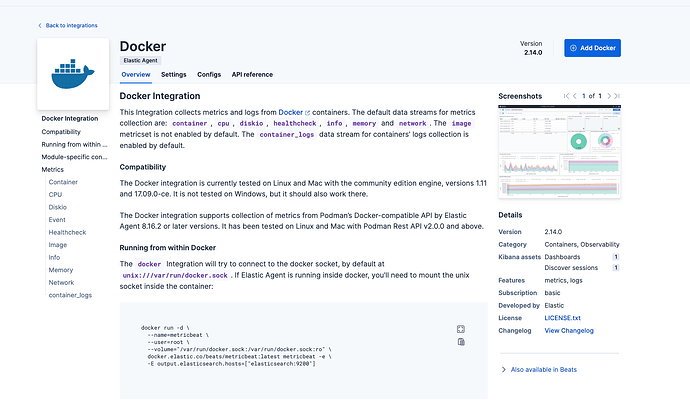Click the basic subscription value

[552, 293]
